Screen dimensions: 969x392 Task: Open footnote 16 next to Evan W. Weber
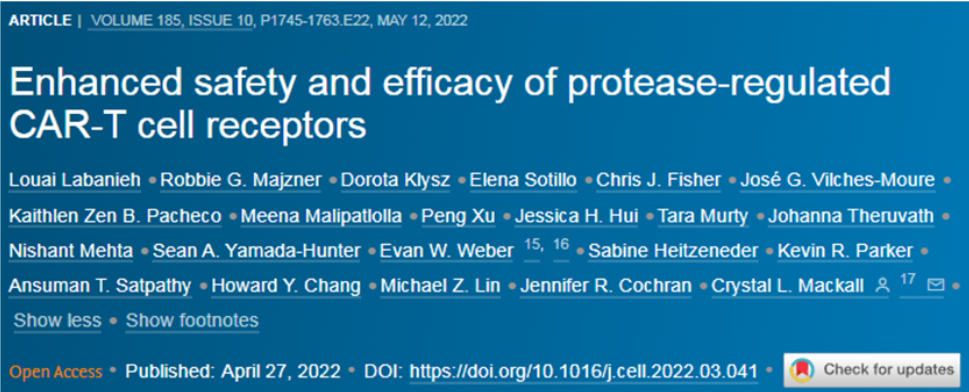[x=561, y=245]
